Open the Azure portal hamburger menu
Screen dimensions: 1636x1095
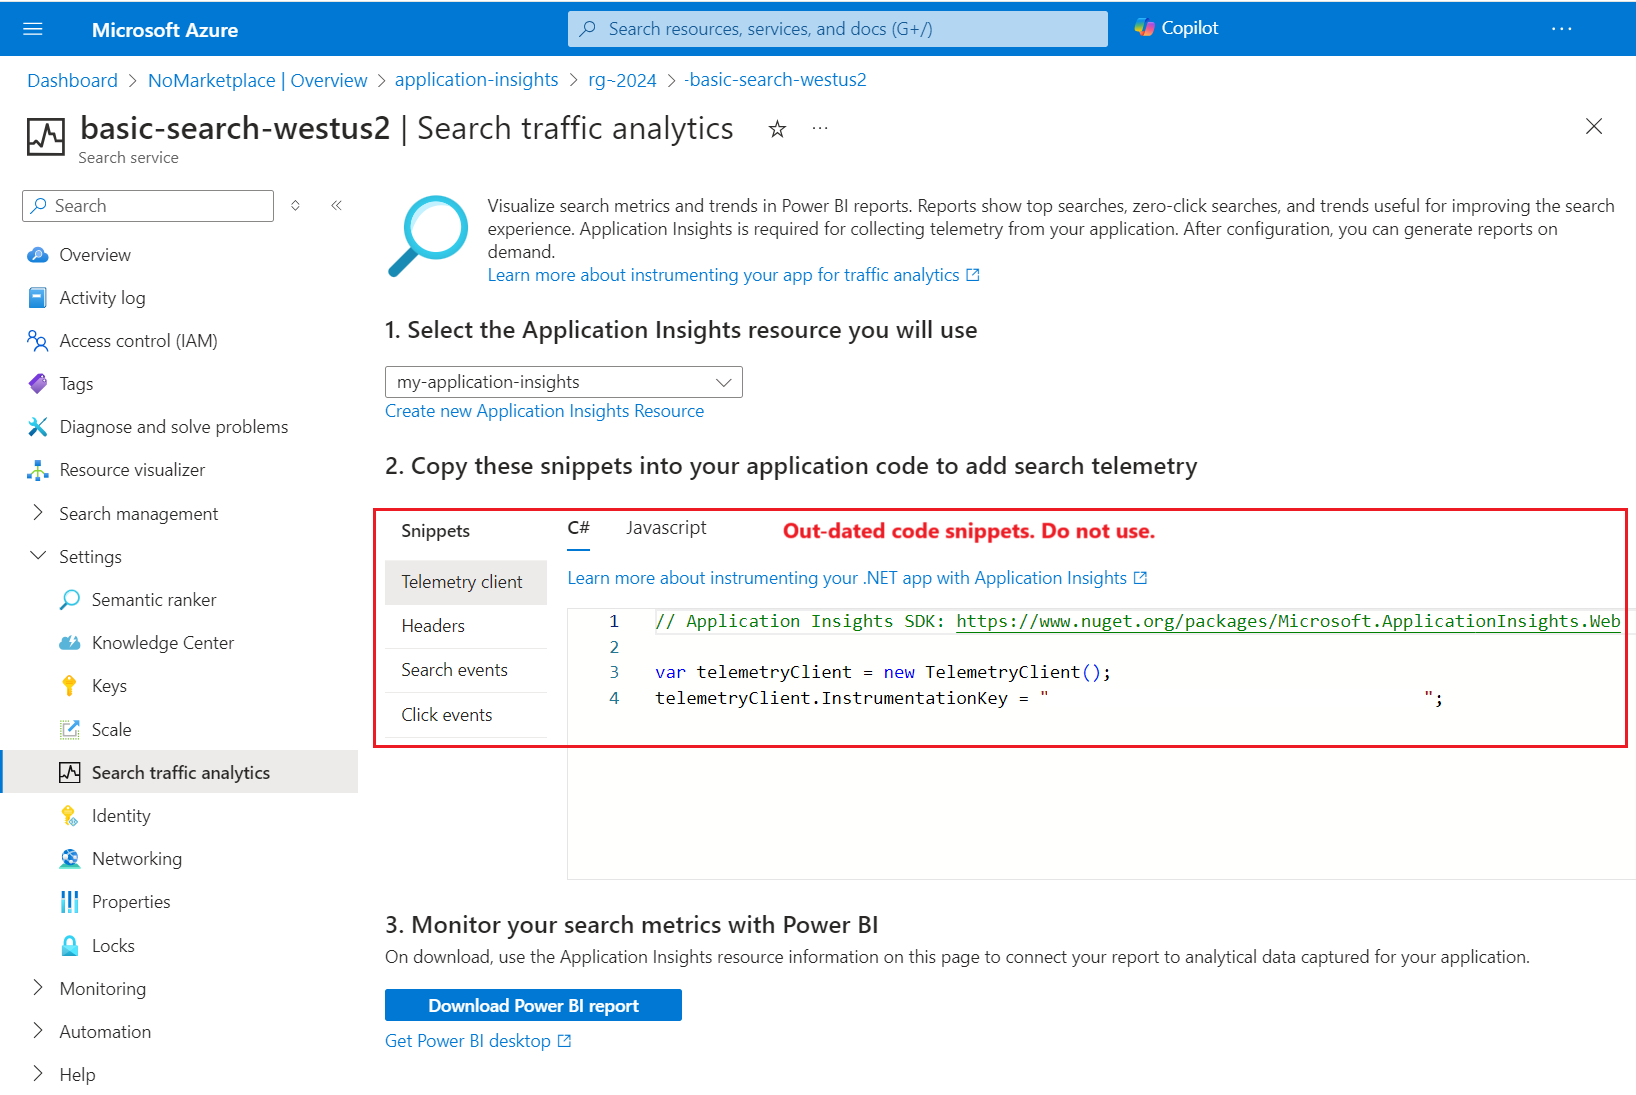click(33, 28)
